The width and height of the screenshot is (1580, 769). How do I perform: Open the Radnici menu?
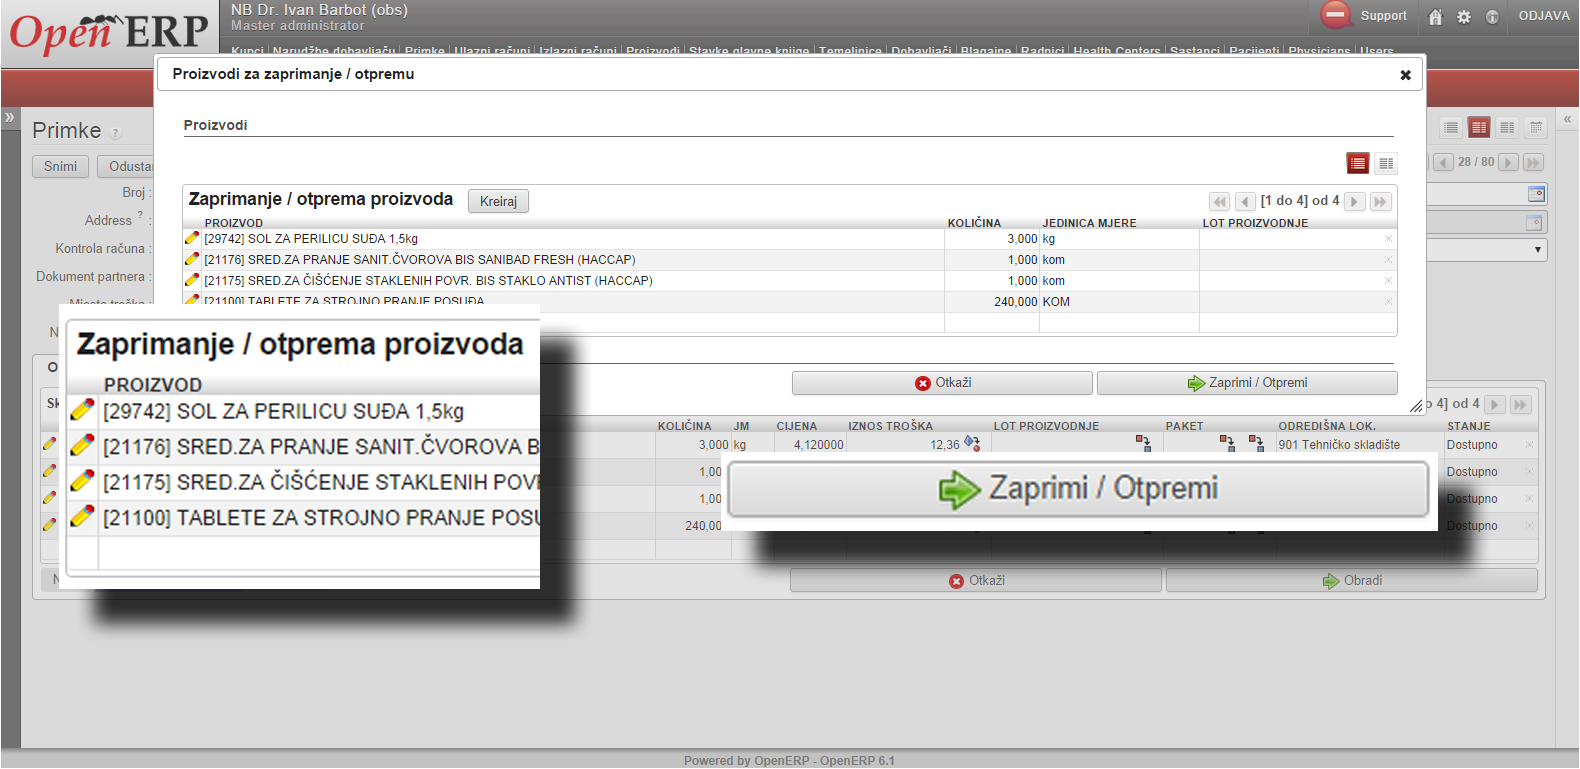pyautogui.click(x=1042, y=51)
